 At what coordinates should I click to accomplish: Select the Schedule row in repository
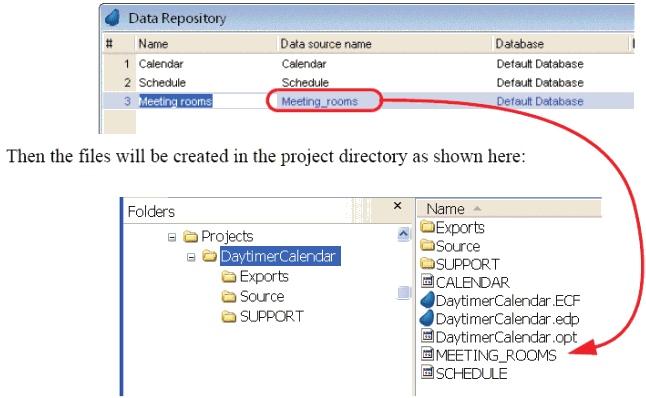click(368, 83)
